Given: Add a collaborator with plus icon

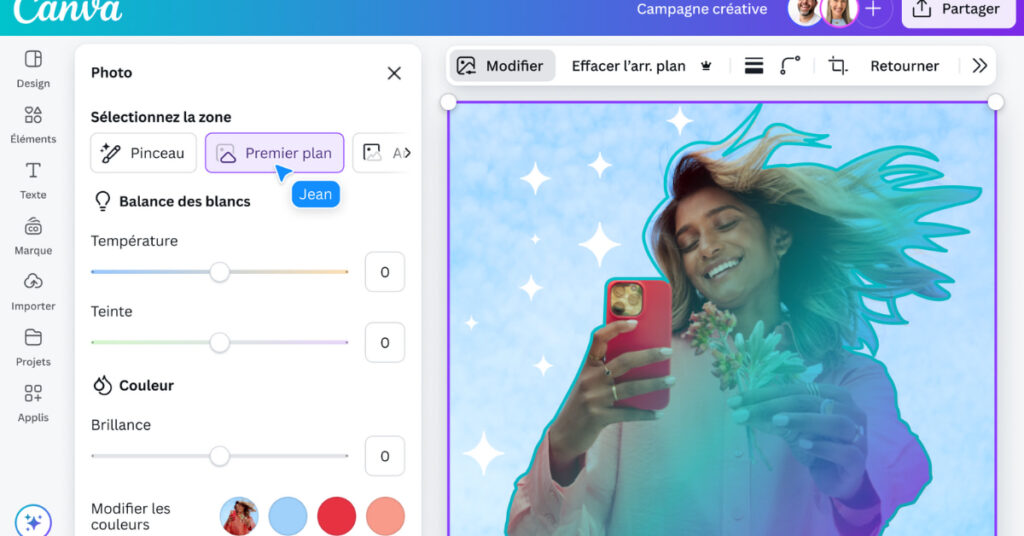Looking at the screenshot, I should point(873,10).
